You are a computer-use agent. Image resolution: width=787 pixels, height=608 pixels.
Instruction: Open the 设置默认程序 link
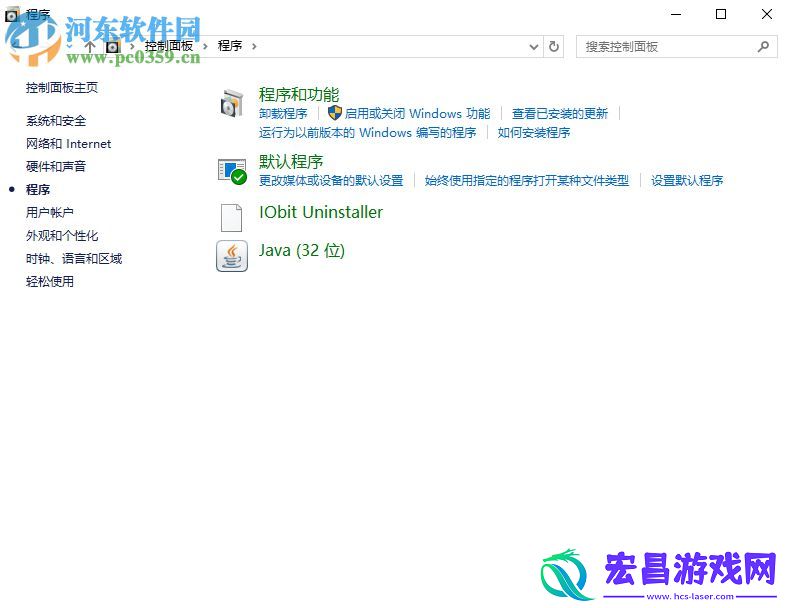tap(687, 180)
